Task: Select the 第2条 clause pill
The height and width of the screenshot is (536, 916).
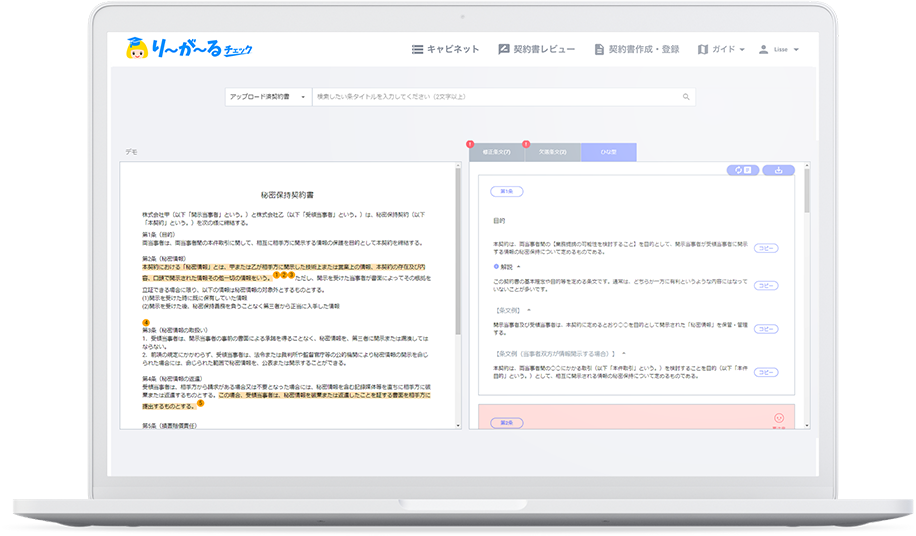Action: click(506, 423)
